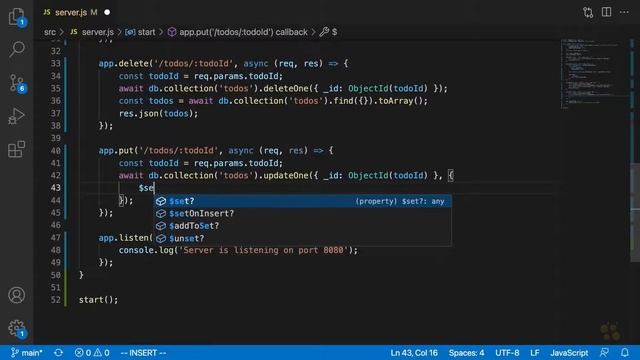The height and width of the screenshot is (360, 640).
Task: Choose the $unset? suggestion
Action: tap(303, 238)
